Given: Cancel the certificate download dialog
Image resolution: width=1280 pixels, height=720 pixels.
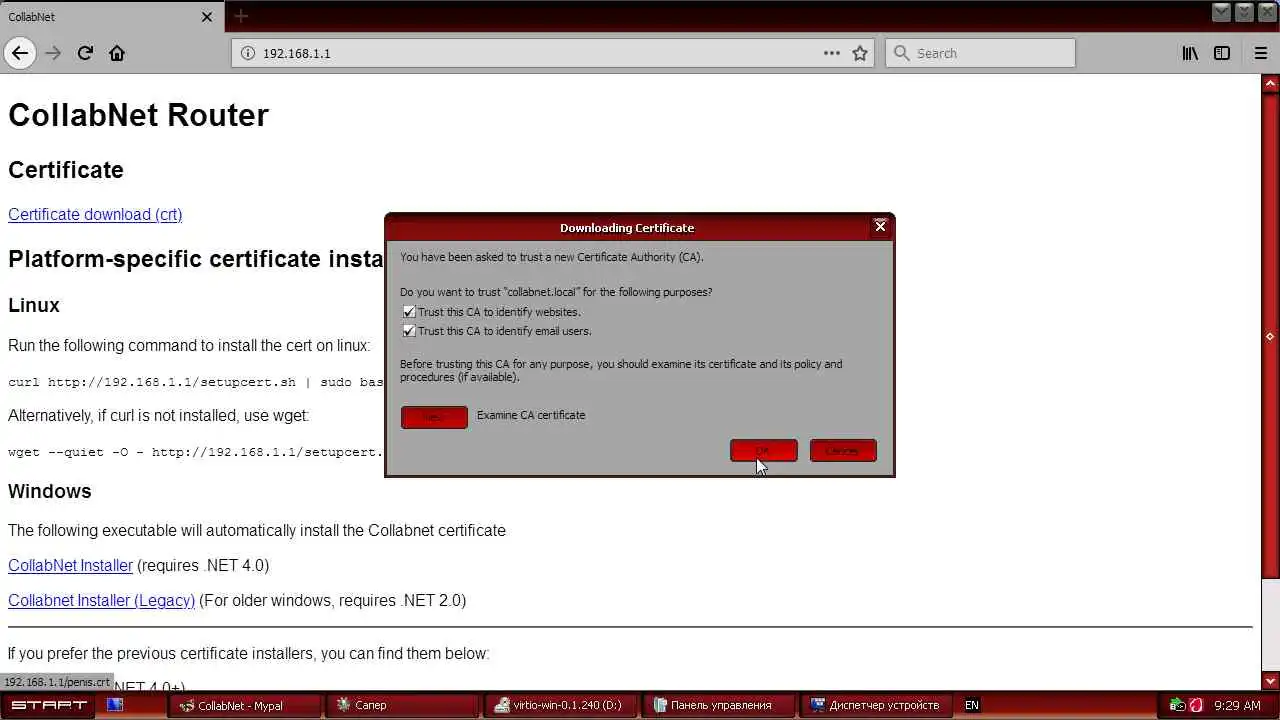Looking at the screenshot, I should (843, 451).
